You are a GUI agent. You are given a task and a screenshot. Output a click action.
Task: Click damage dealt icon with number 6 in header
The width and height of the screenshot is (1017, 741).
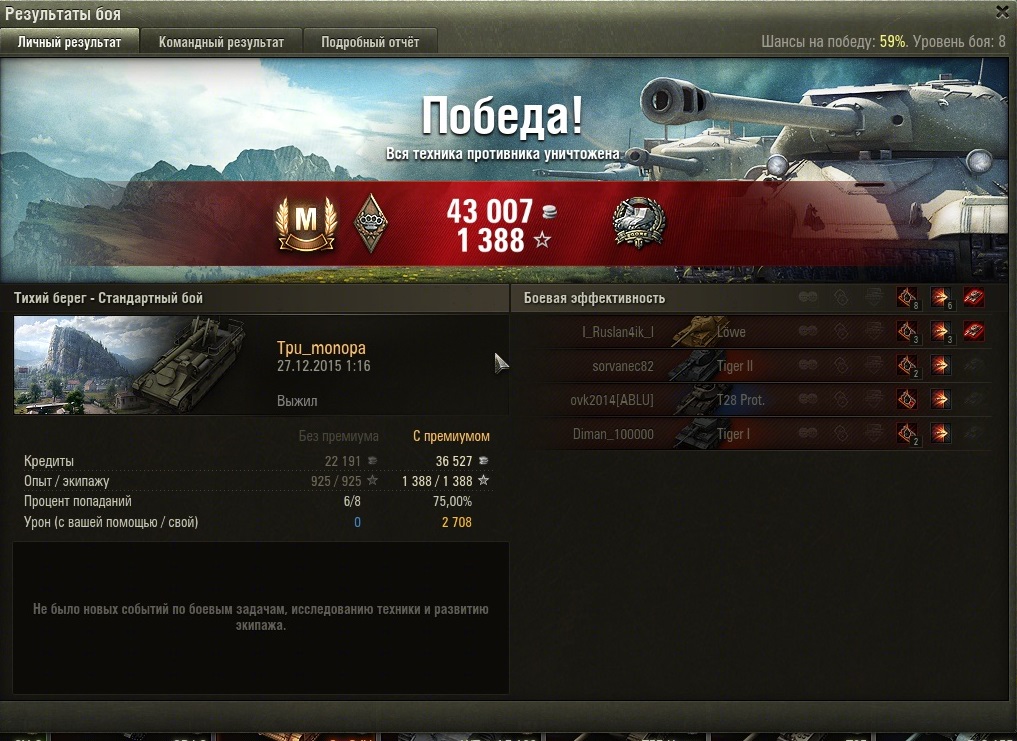pyautogui.click(x=940, y=298)
